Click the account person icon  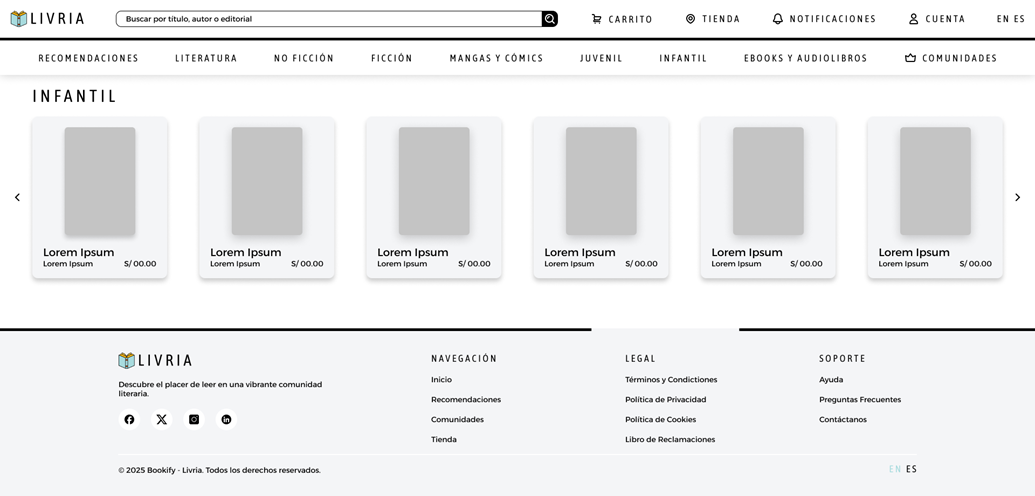[914, 19]
